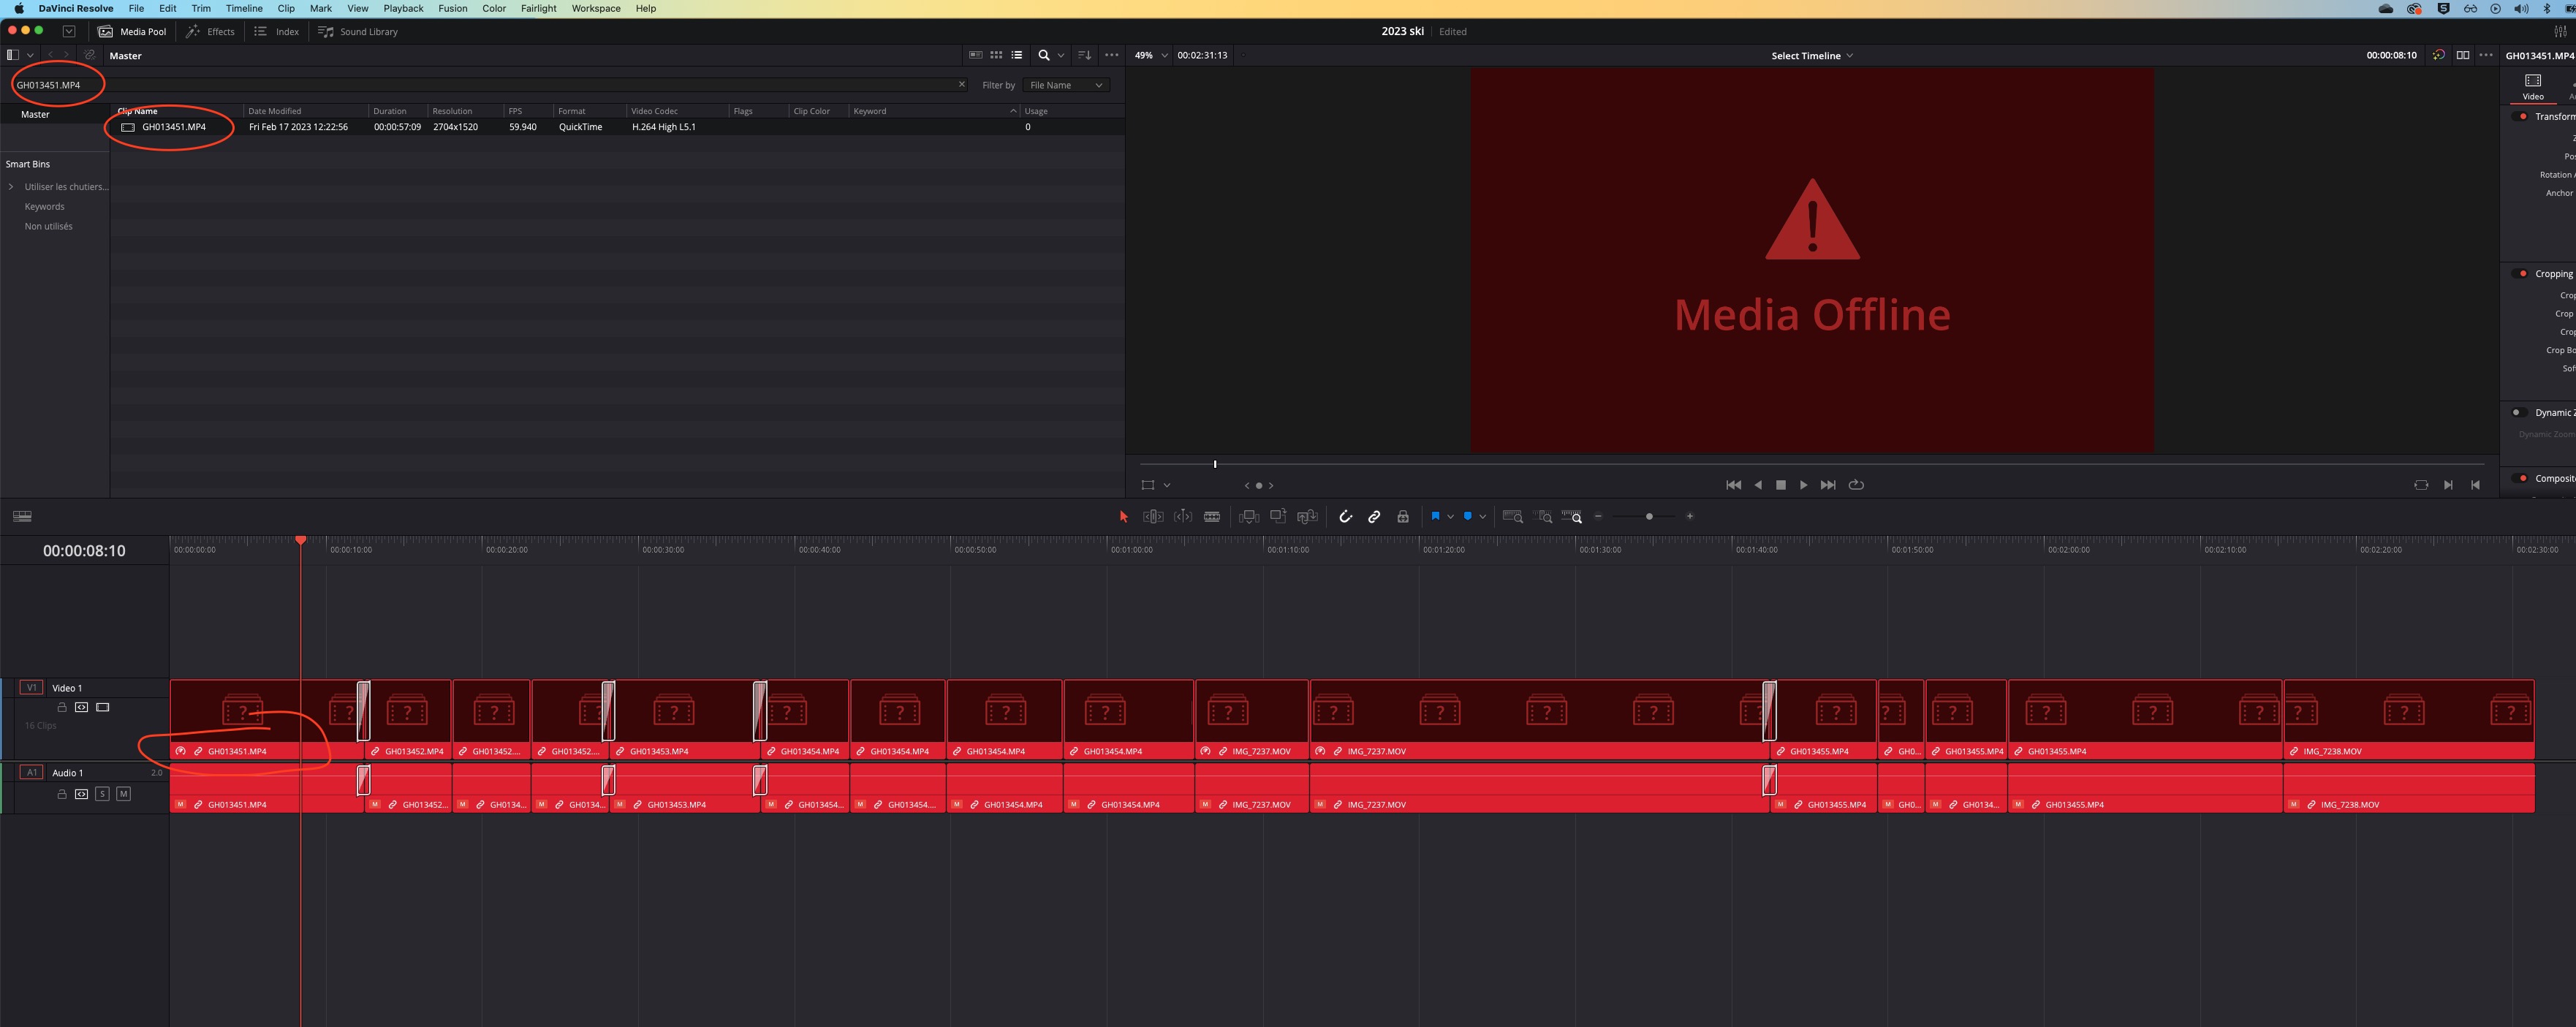Screen dimensions: 2576x1027
Task: Zoom in timeline with plus button
Action: tap(1689, 516)
